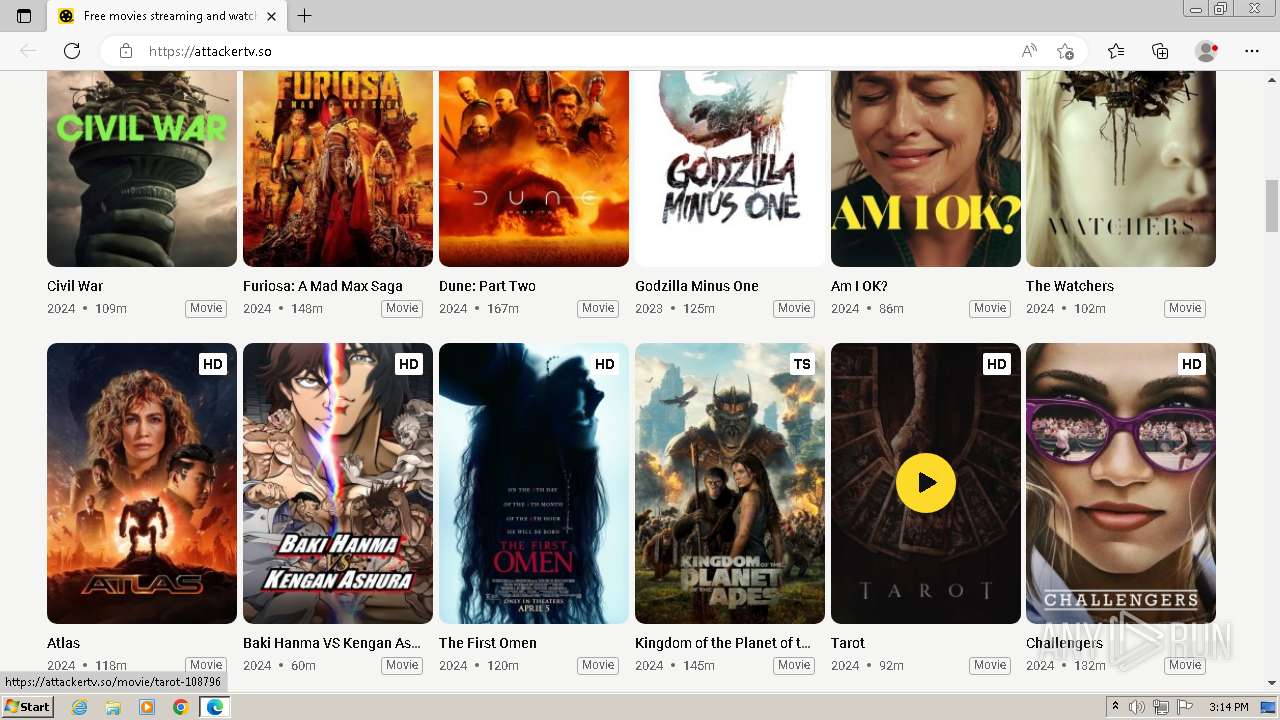
Task: Launch Chrome from taskbar
Action: pyautogui.click(x=181, y=707)
